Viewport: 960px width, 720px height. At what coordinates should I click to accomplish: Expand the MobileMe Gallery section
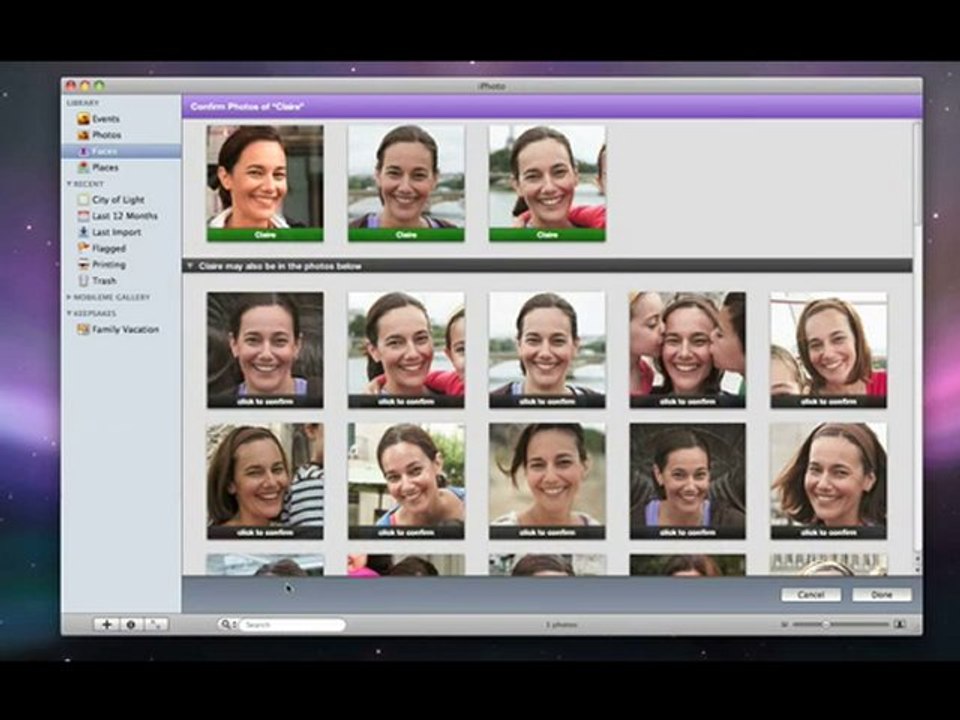tap(69, 297)
